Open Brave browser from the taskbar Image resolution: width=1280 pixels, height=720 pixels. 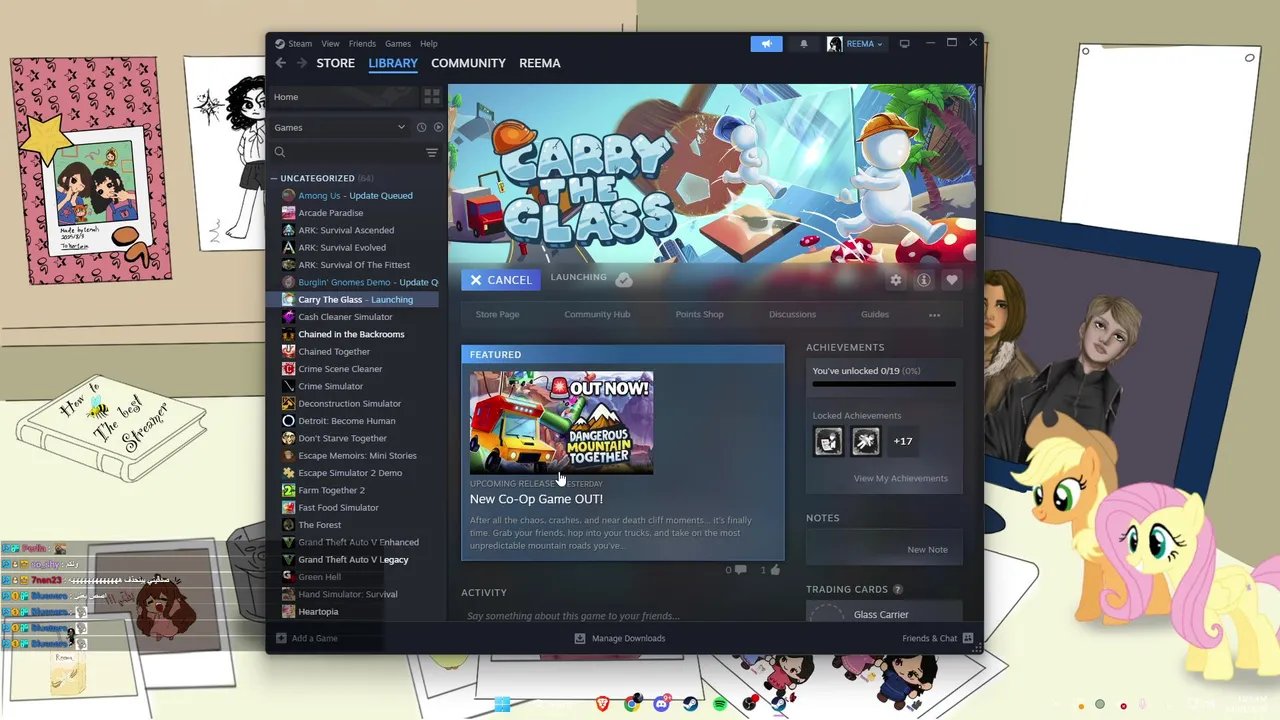click(x=602, y=704)
